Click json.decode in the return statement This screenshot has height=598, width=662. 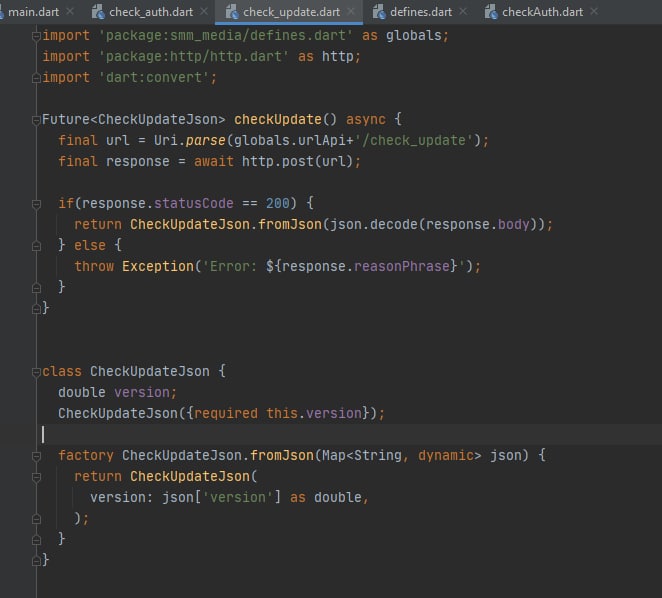(374, 224)
